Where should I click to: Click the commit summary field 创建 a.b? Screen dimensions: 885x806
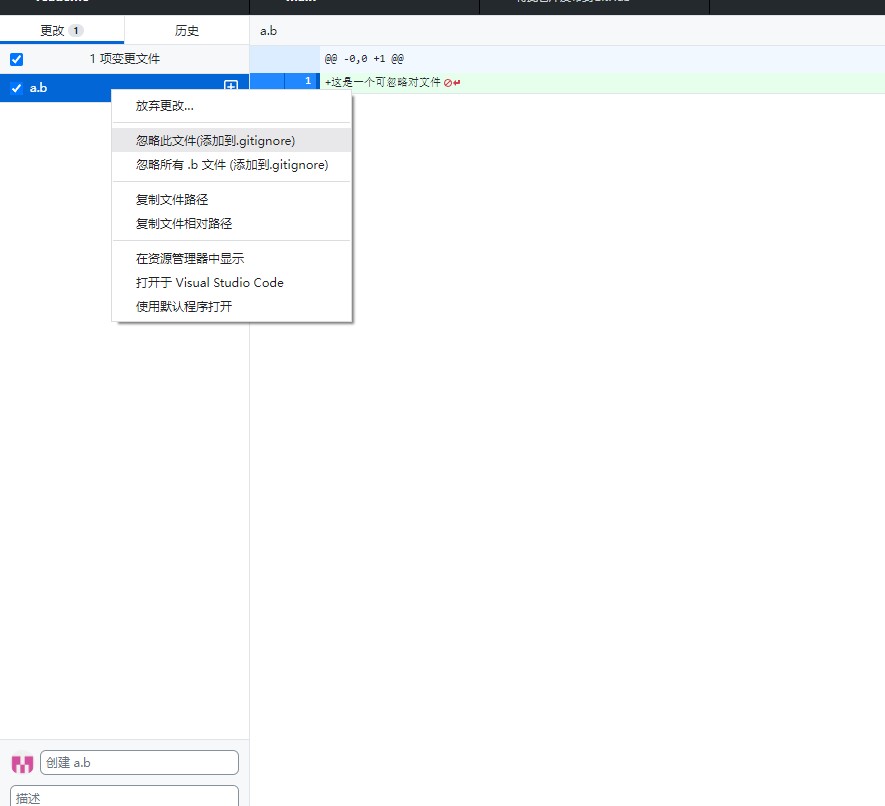coord(139,763)
